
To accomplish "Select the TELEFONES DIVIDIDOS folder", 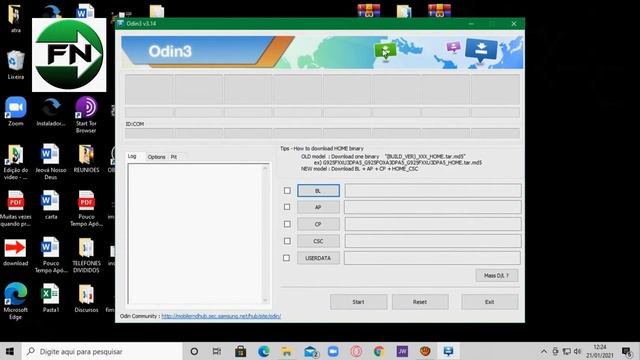I will 86,256.
